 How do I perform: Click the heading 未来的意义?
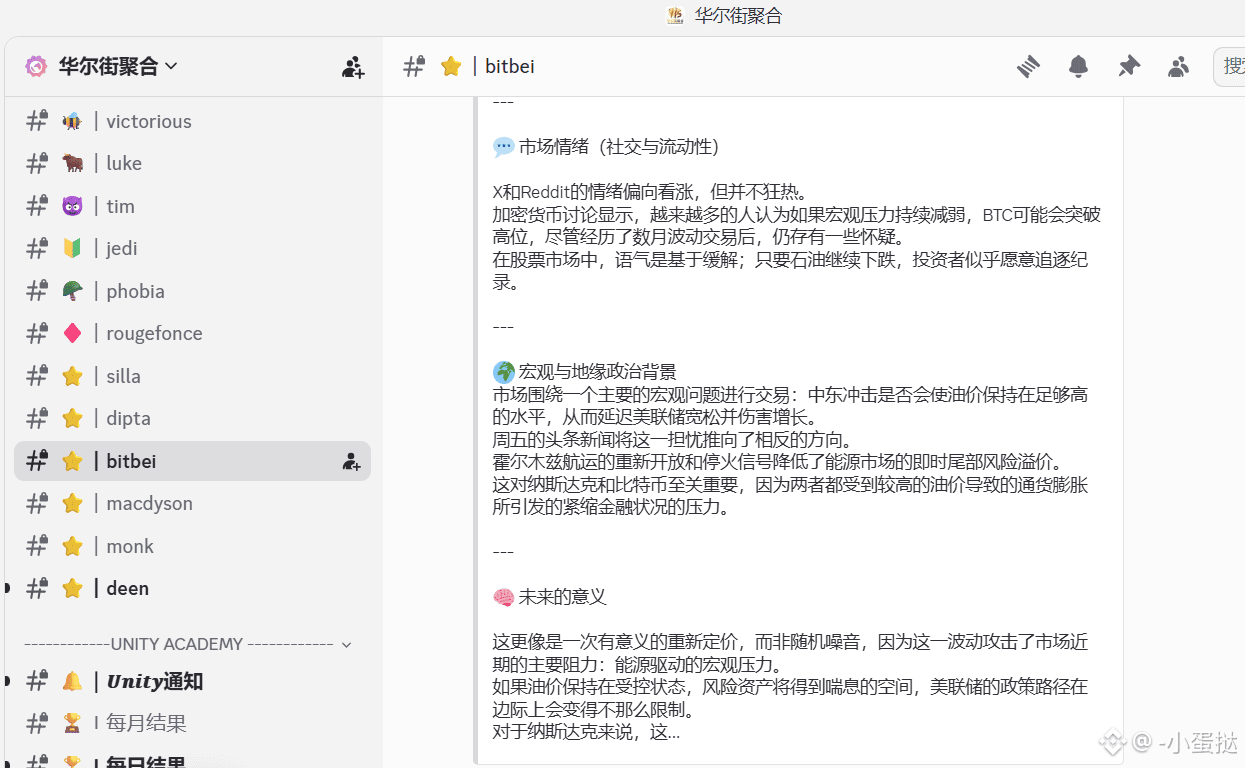(562, 597)
